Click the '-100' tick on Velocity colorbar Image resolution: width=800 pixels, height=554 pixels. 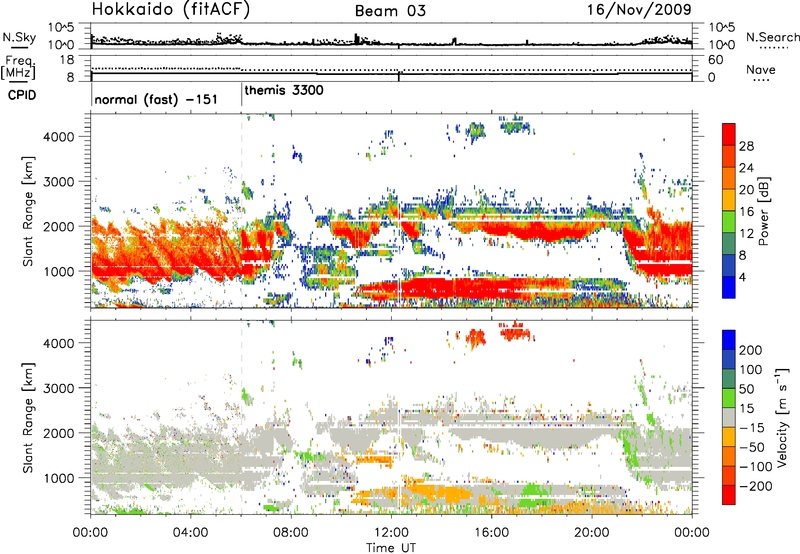tap(755, 467)
